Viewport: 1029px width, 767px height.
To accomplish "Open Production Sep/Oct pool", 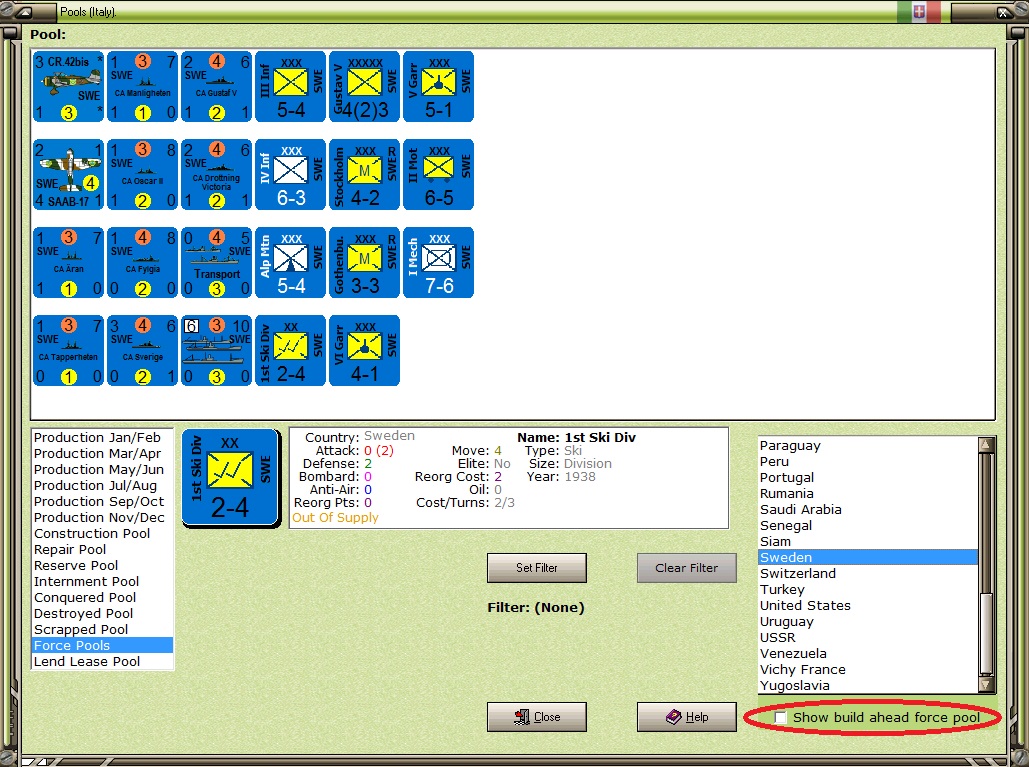I will (x=102, y=501).
